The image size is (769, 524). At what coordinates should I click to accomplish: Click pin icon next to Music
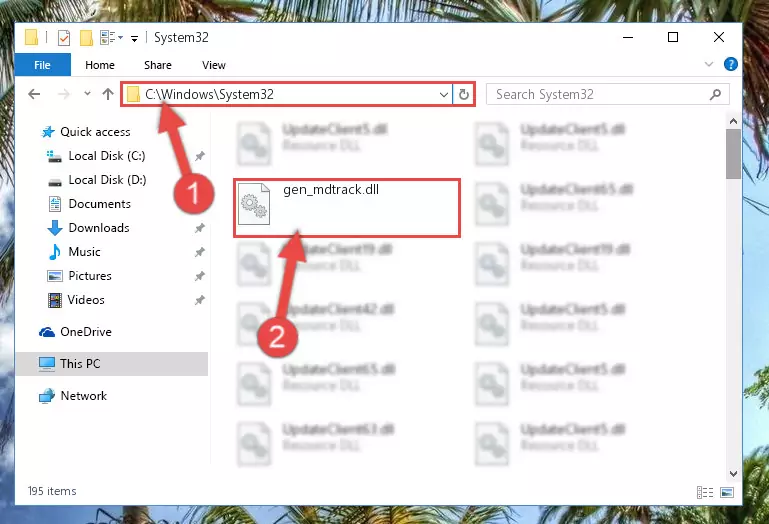coord(200,252)
